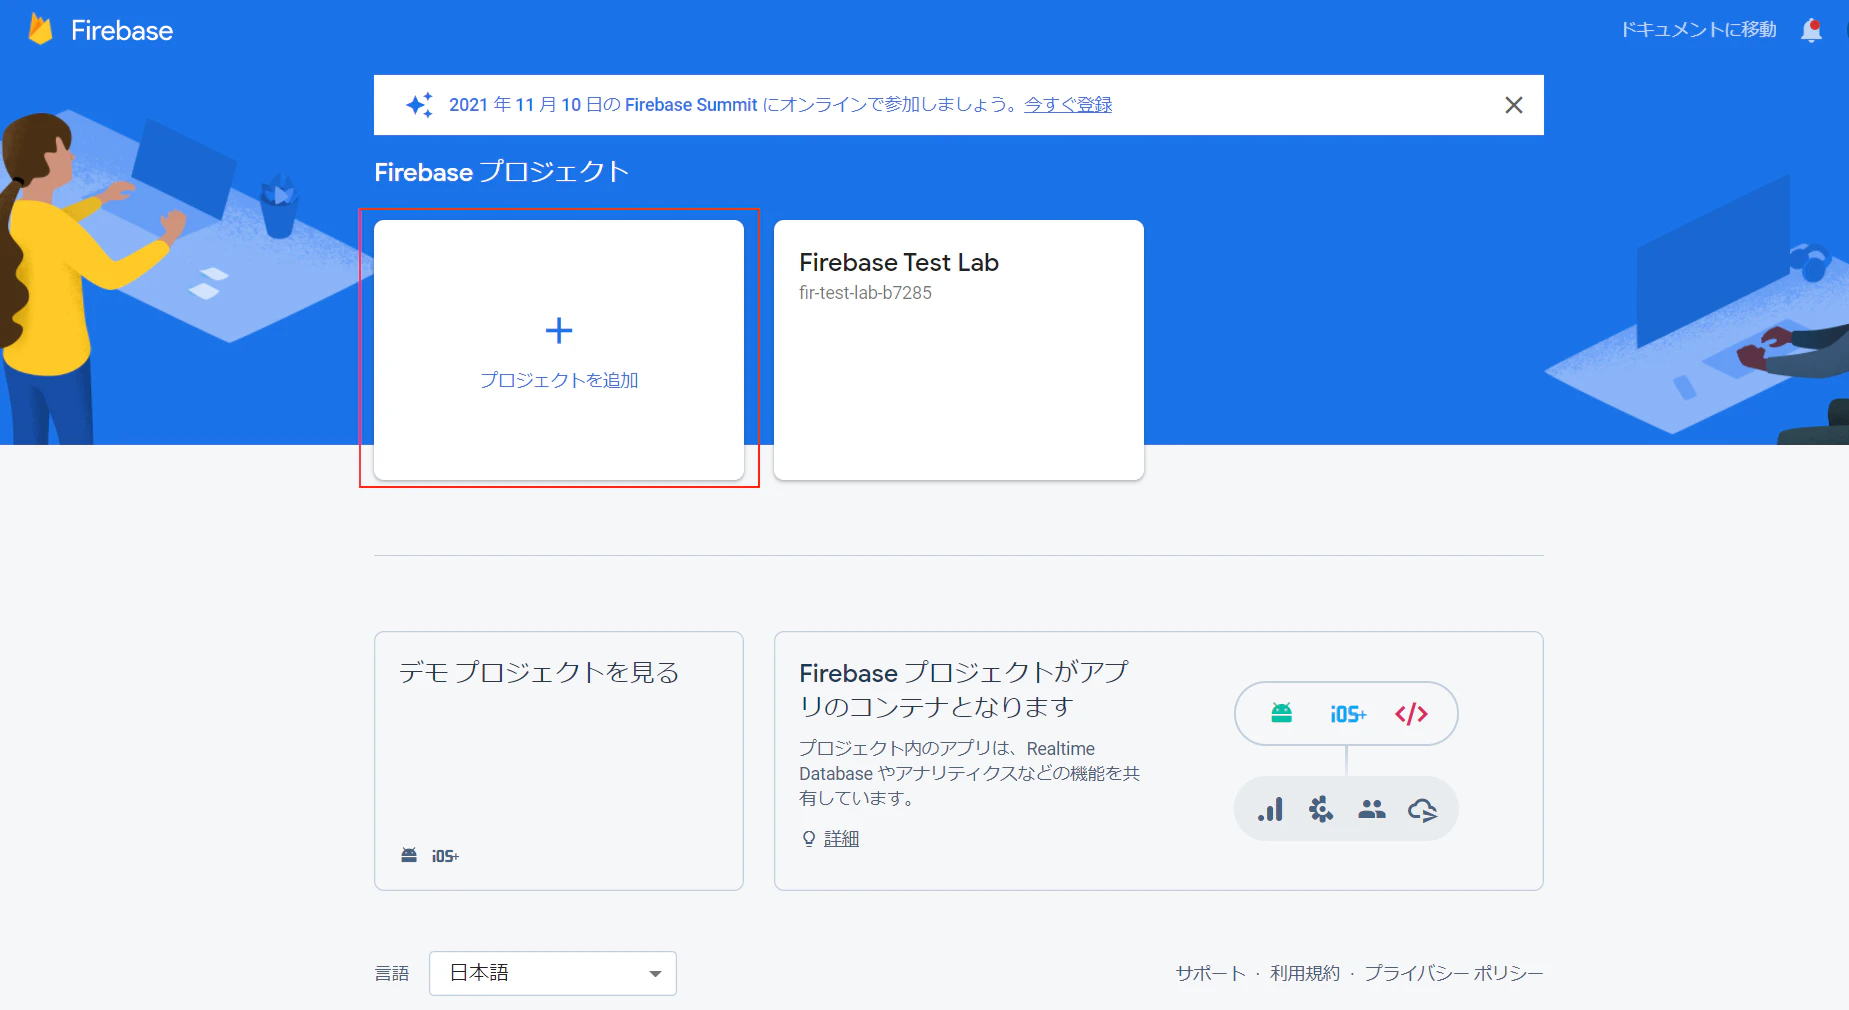The image size is (1849, 1010).
Task: Click the プロジェクトを追加 label
Action: [559, 380]
